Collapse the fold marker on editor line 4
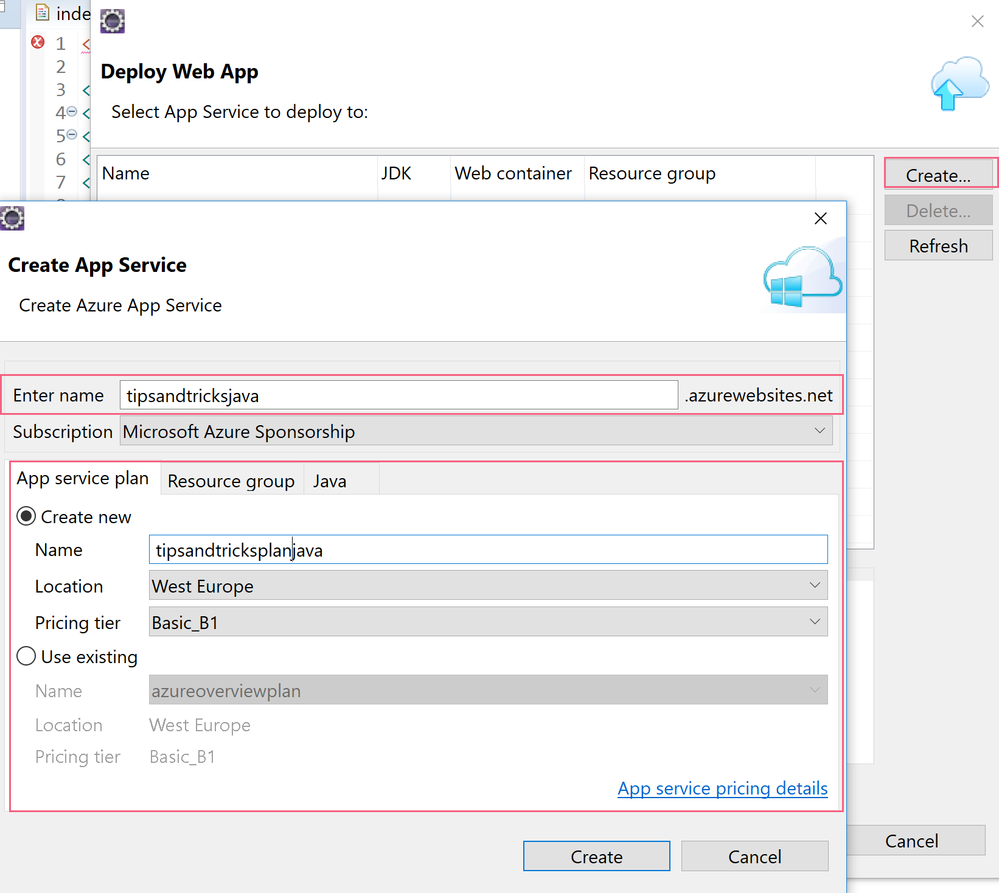Viewport: 999px width, 893px height. click(72, 111)
